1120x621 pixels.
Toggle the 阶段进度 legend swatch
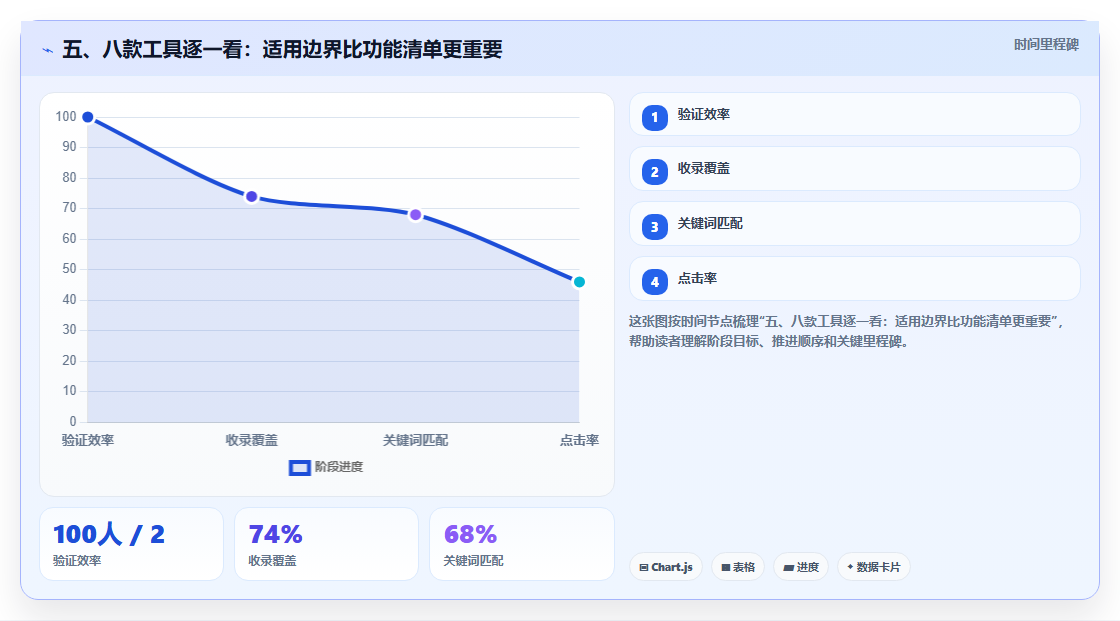click(x=299, y=468)
